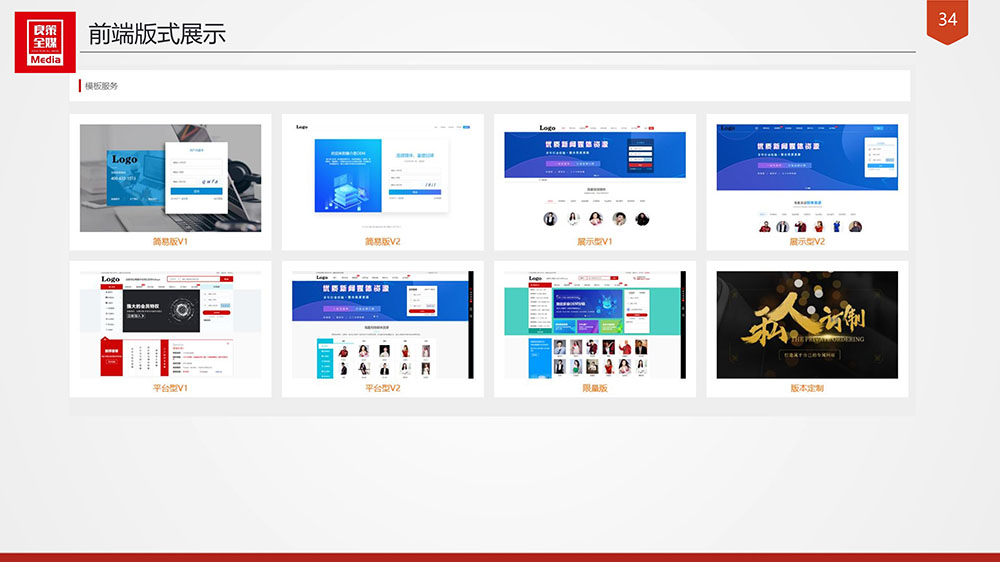Screen dimensions: 1000x562
Task: Click the 版本定制 caption label
Action: click(807, 388)
